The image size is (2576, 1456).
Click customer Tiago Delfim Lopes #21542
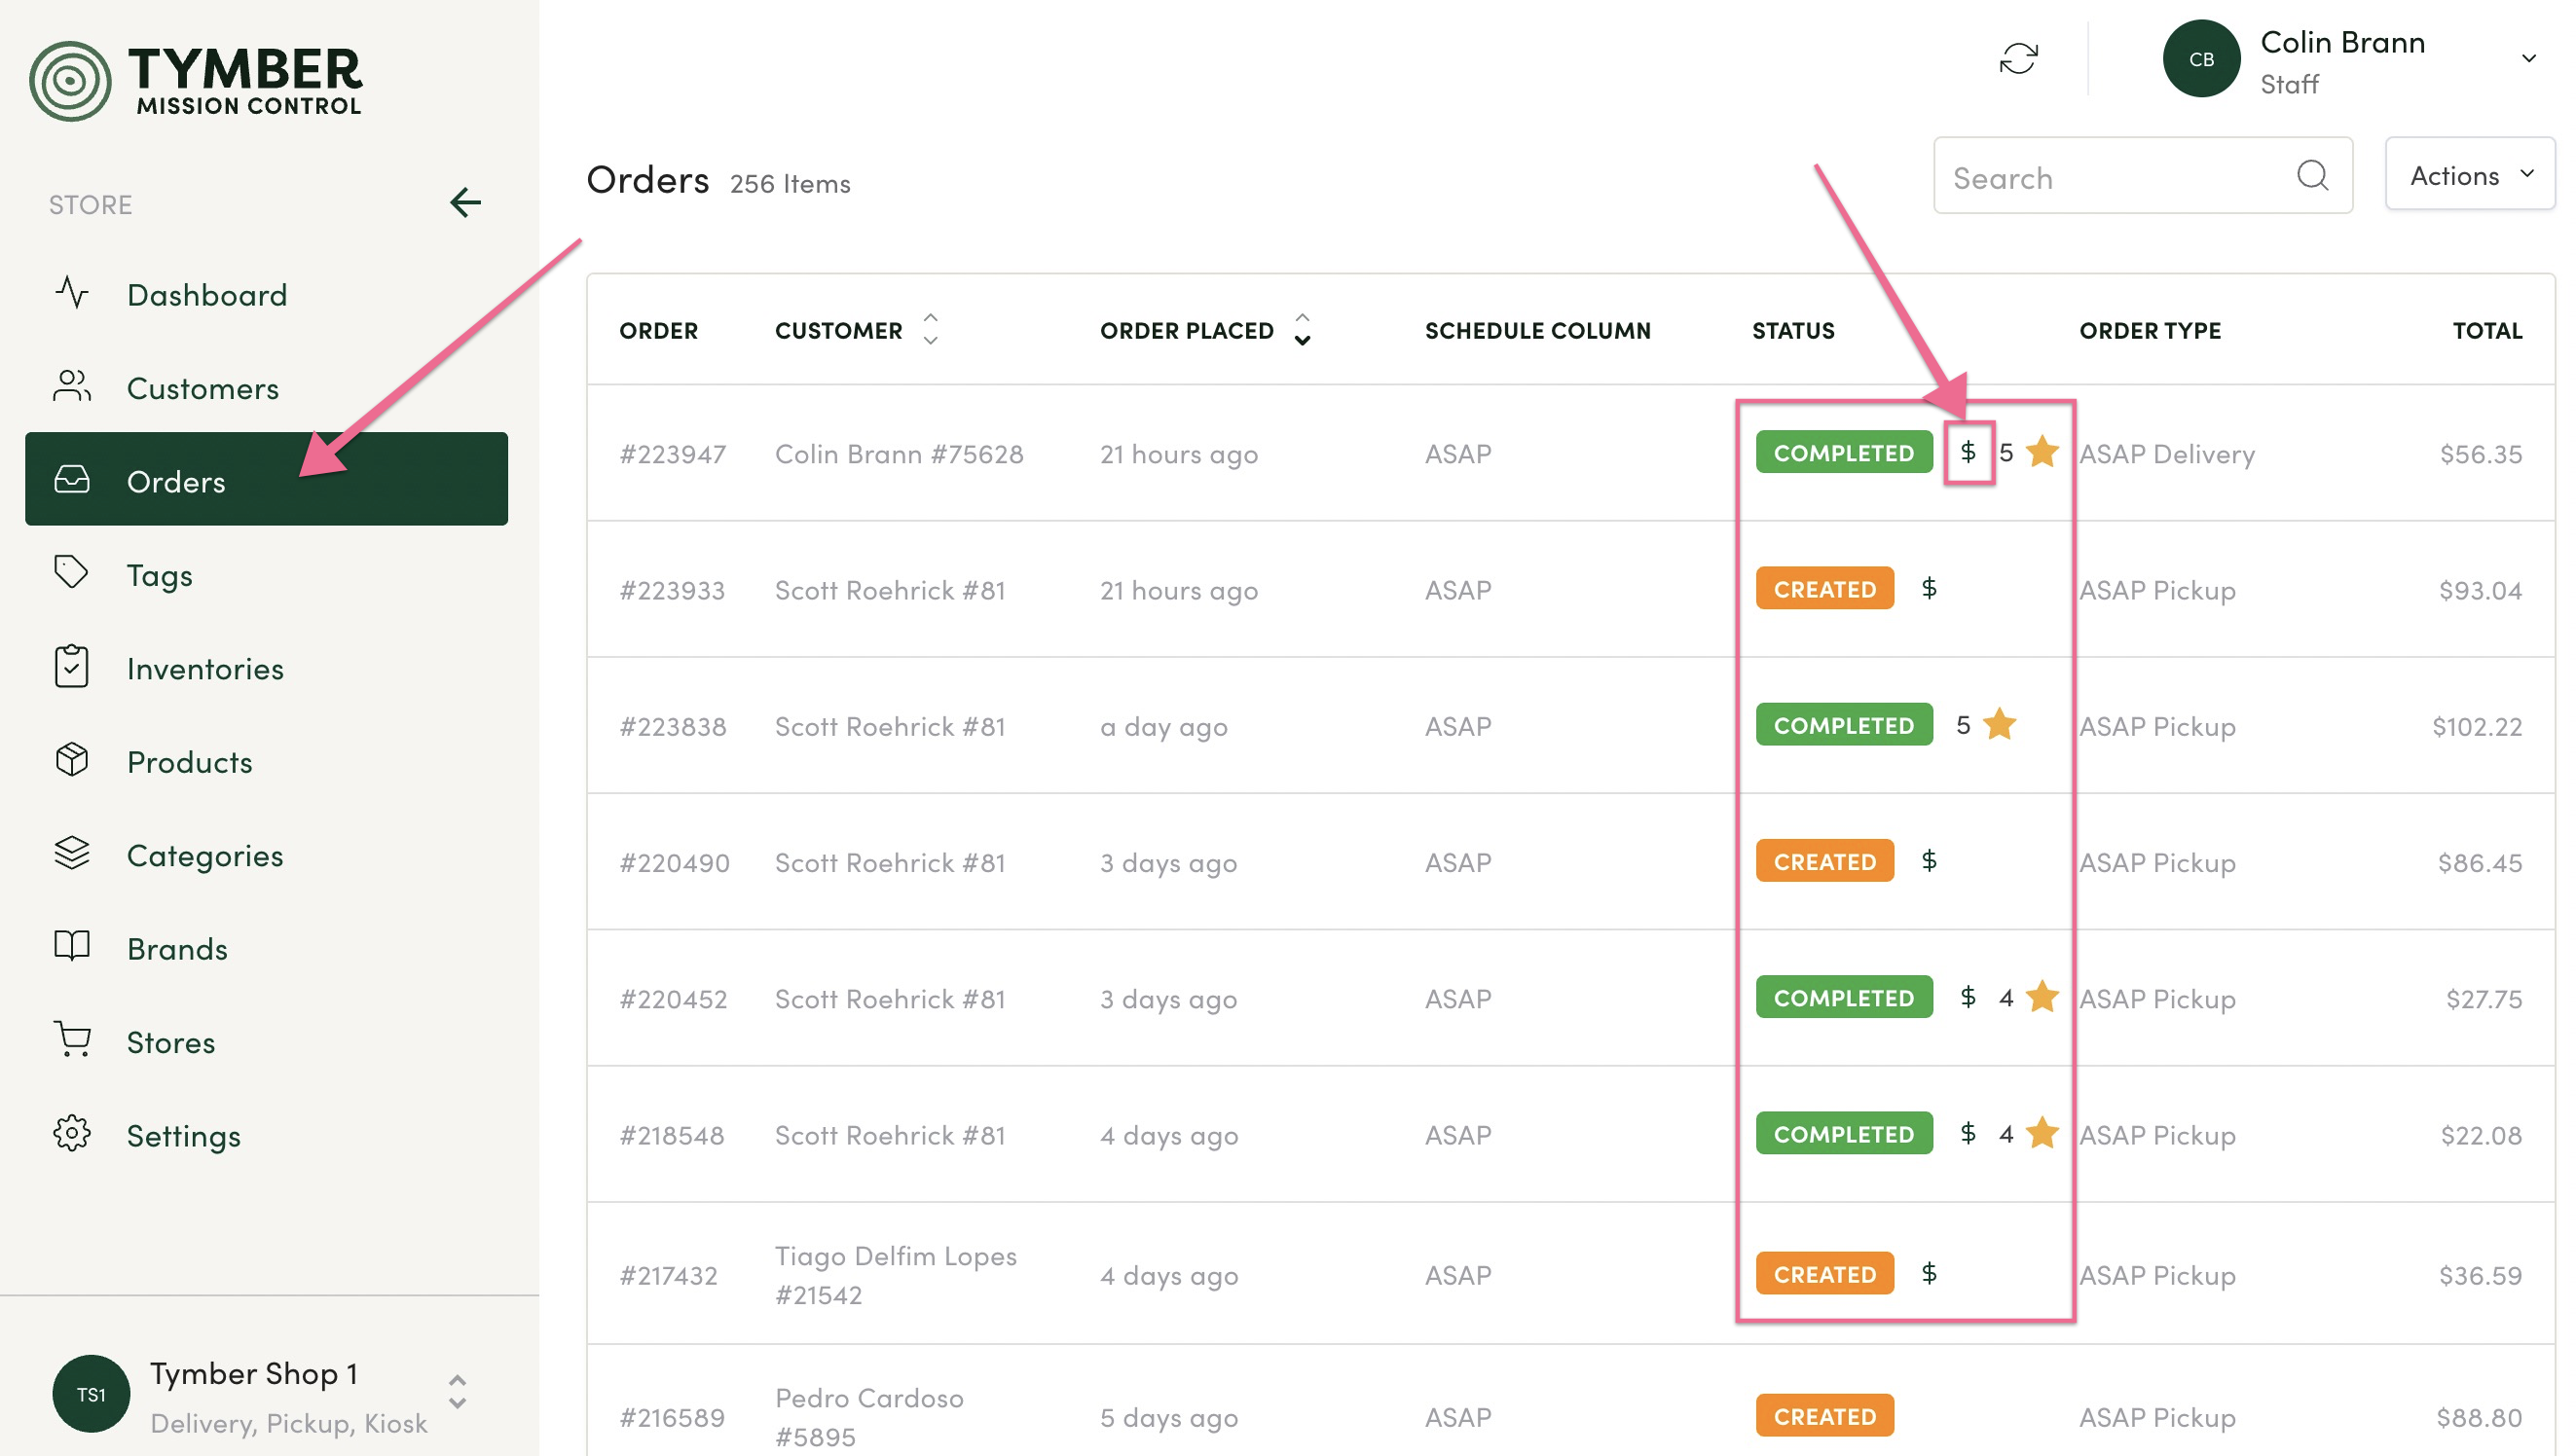pos(896,1275)
